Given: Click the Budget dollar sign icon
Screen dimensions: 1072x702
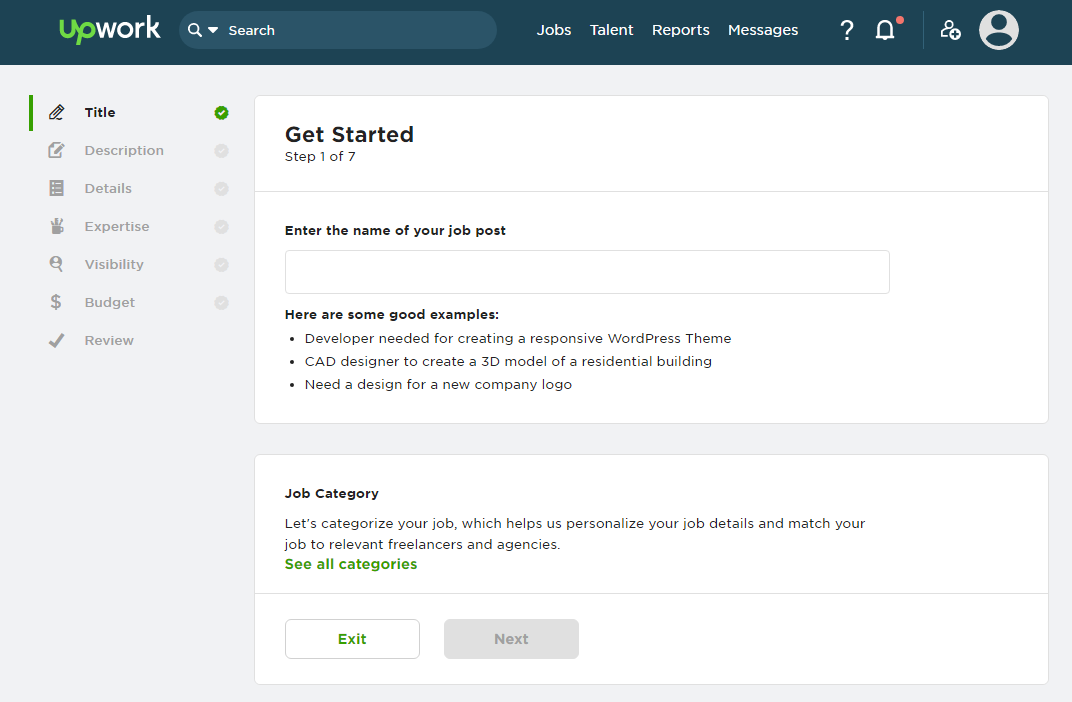Looking at the screenshot, I should 56,303.
